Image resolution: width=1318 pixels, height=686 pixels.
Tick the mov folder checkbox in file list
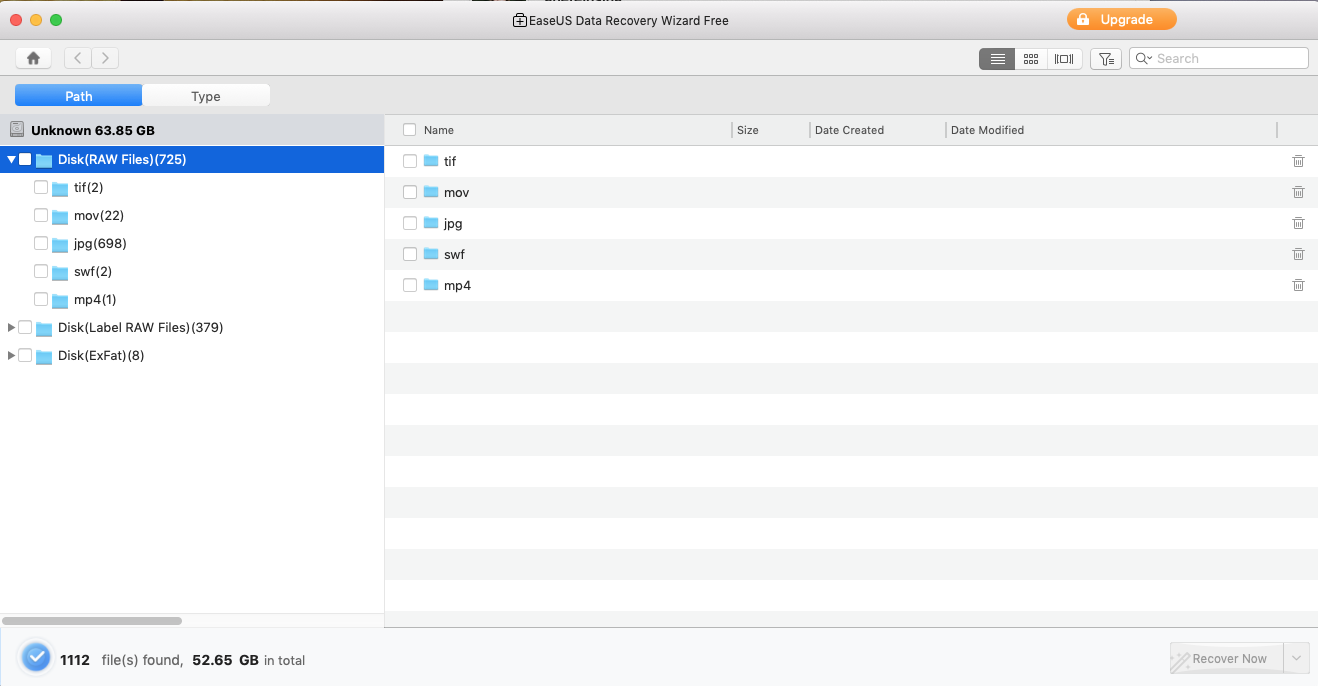pos(410,192)
